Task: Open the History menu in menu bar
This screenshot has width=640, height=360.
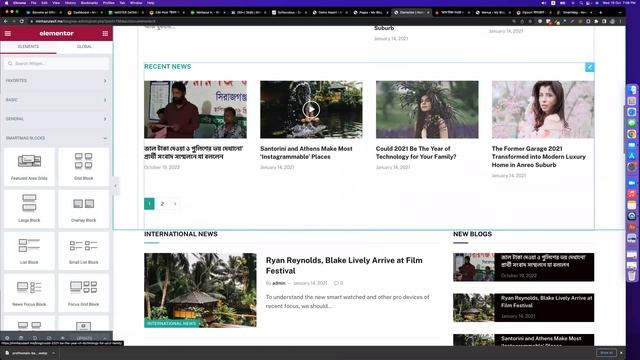Action: click(x=70, y=3)
